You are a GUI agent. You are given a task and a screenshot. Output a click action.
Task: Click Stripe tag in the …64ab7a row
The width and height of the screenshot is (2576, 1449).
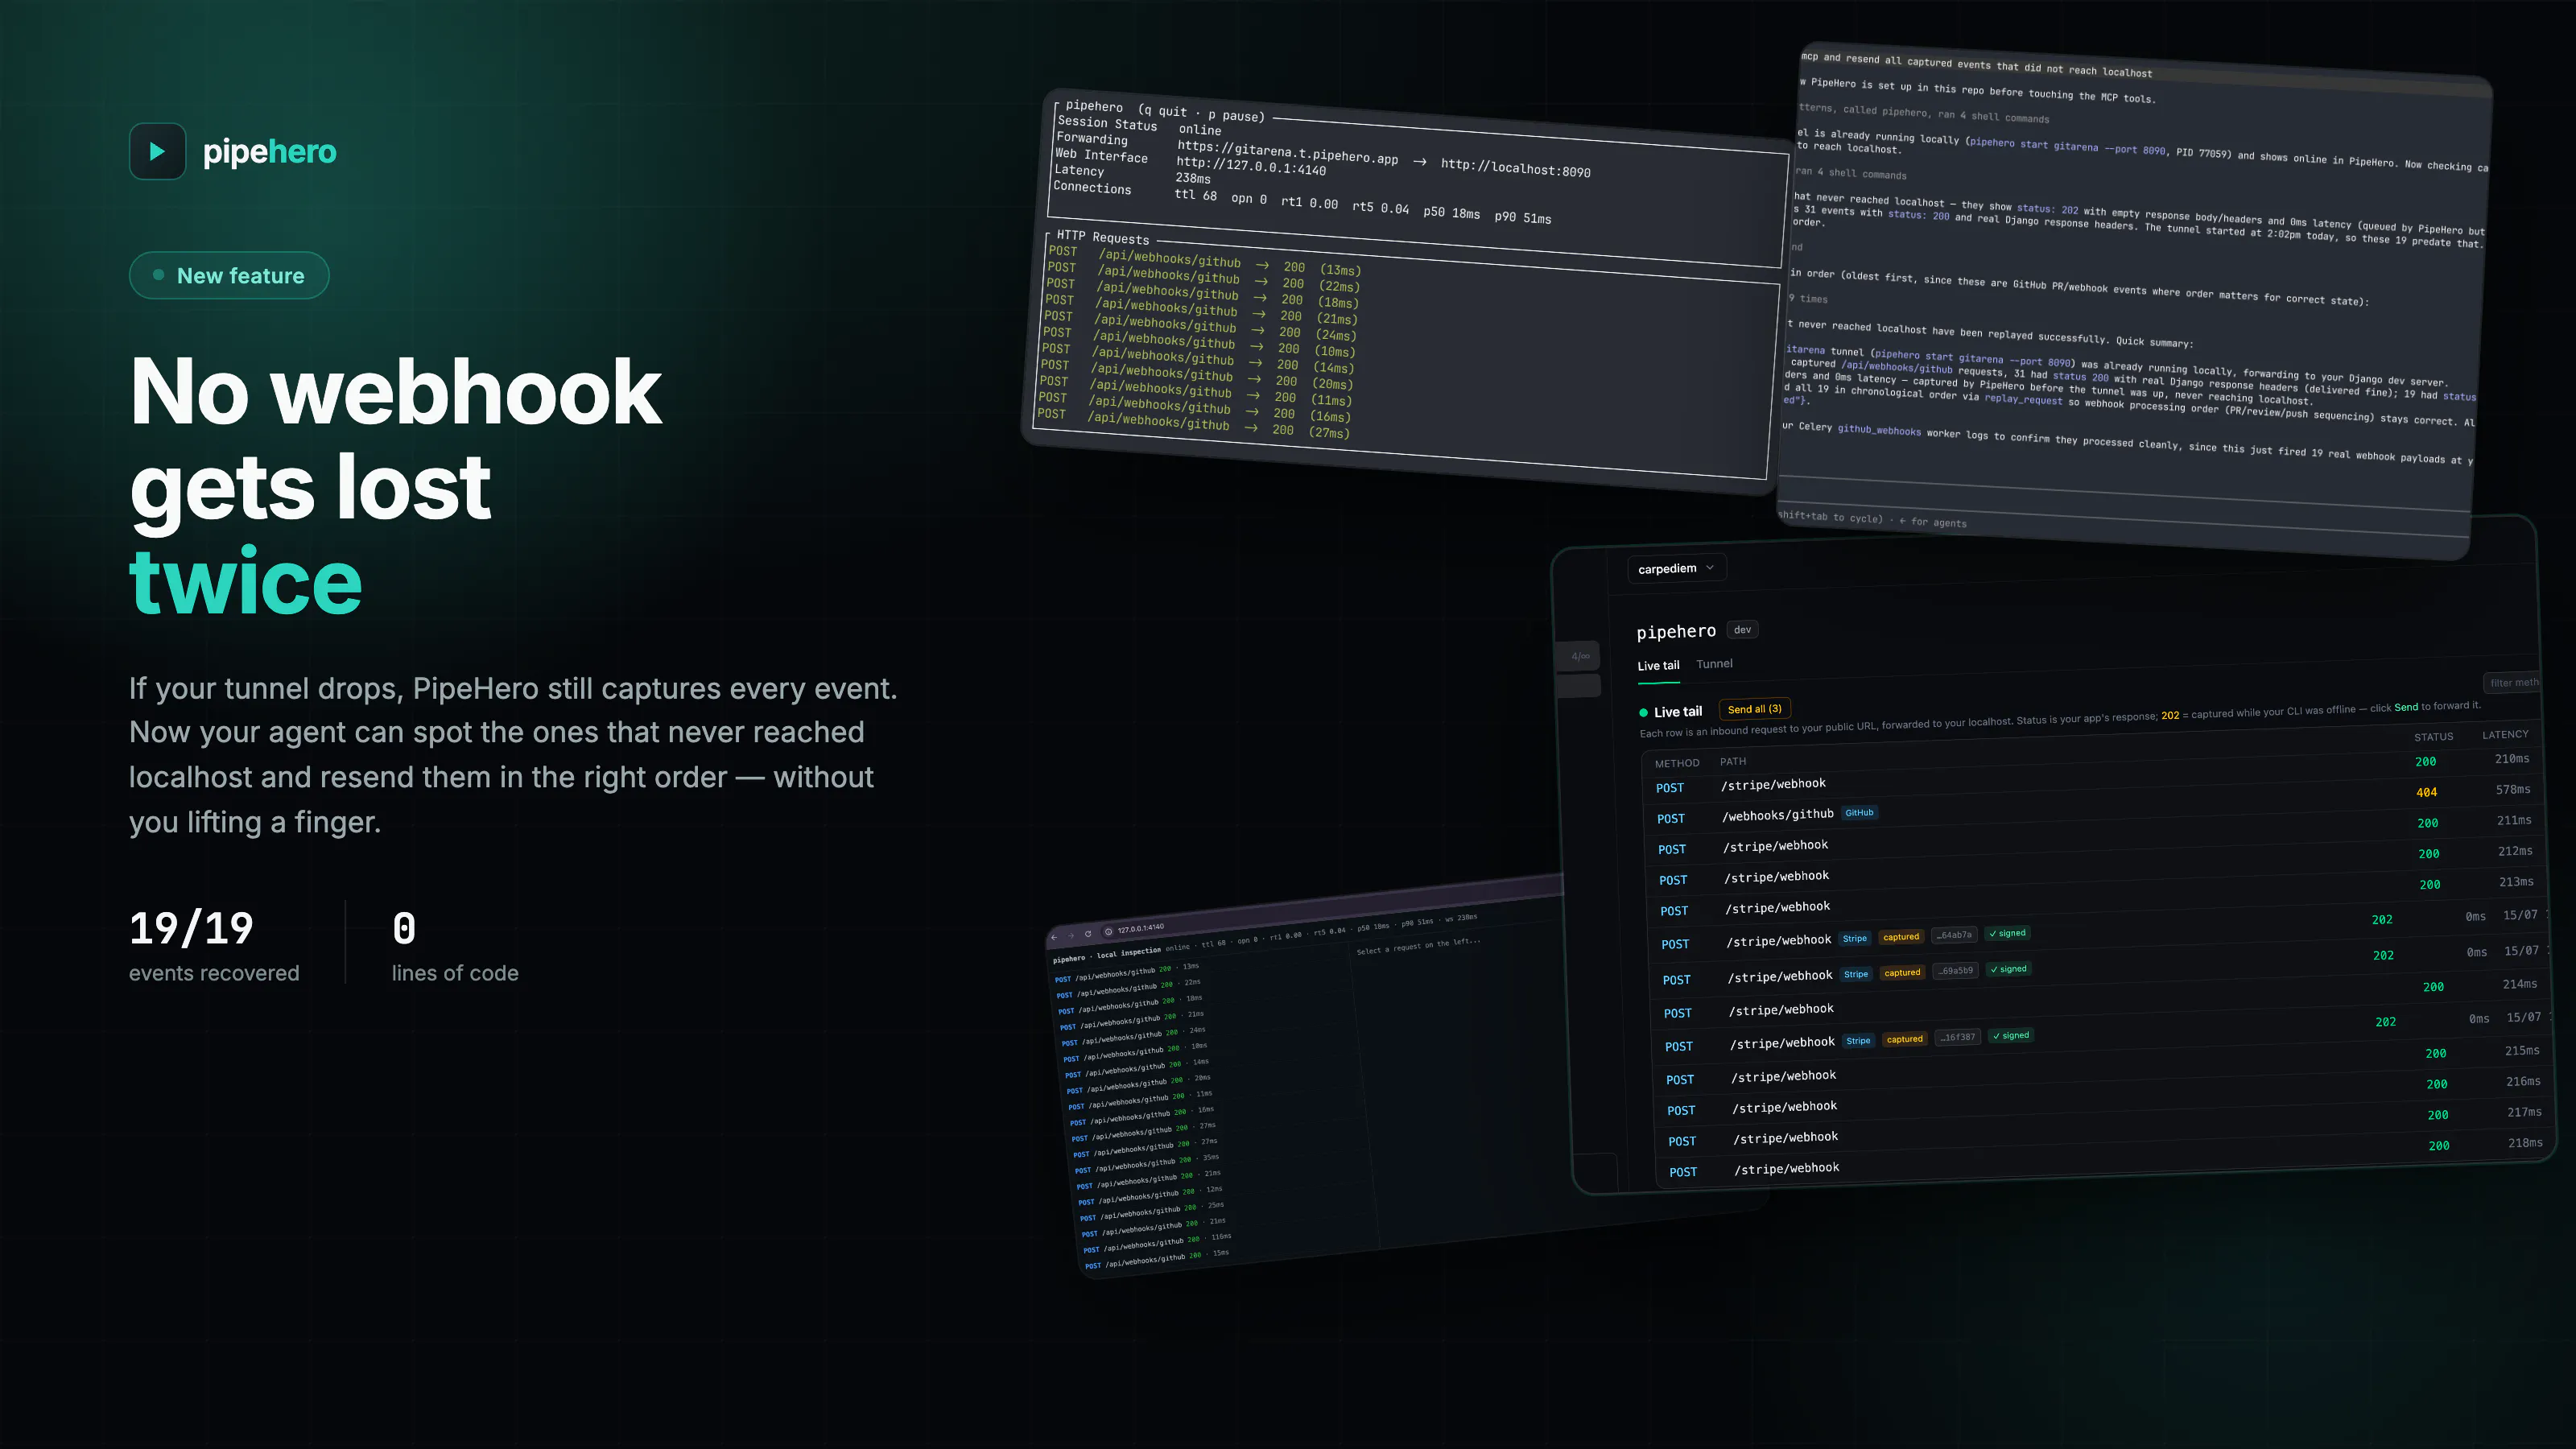(x=1855, y=938)
